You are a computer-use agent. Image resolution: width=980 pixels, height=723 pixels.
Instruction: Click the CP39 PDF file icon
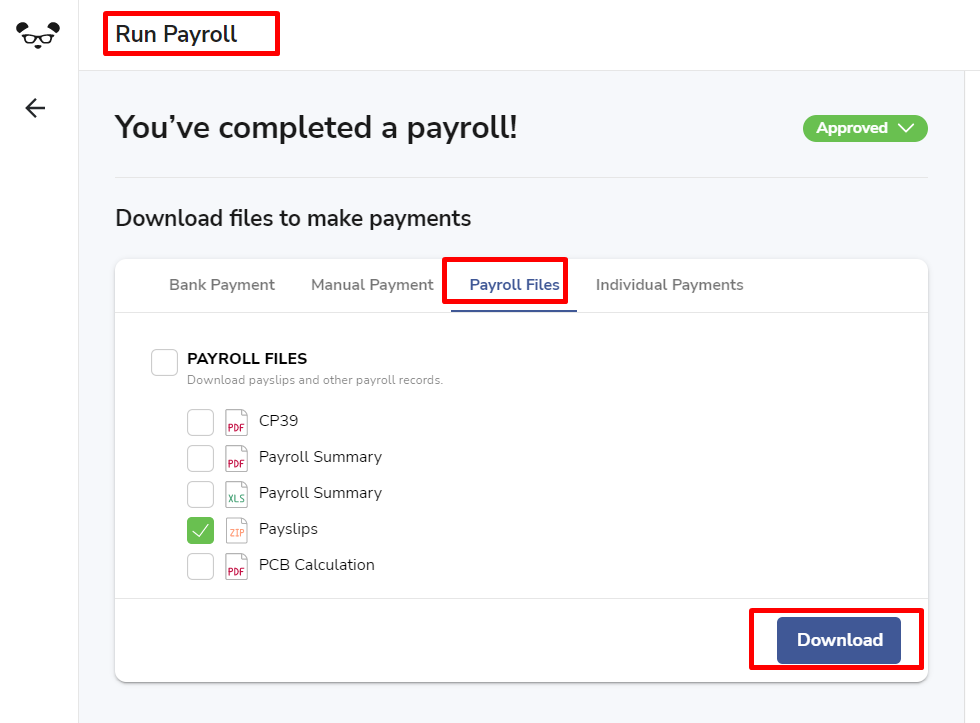click(236, 422)
